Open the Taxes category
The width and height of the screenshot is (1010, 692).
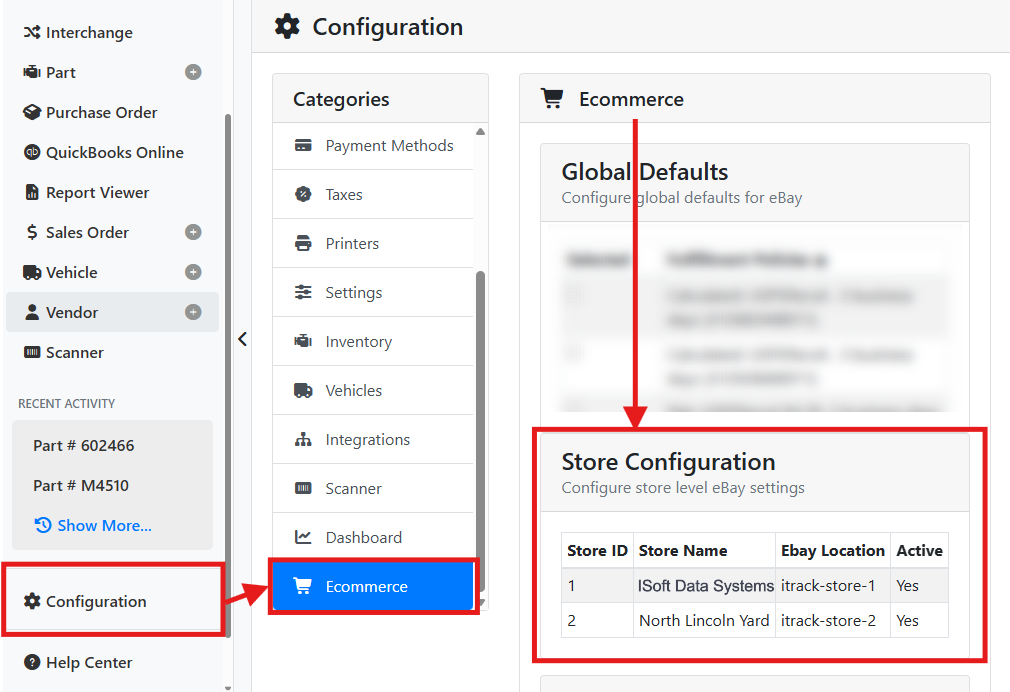[x=373, y=195]
